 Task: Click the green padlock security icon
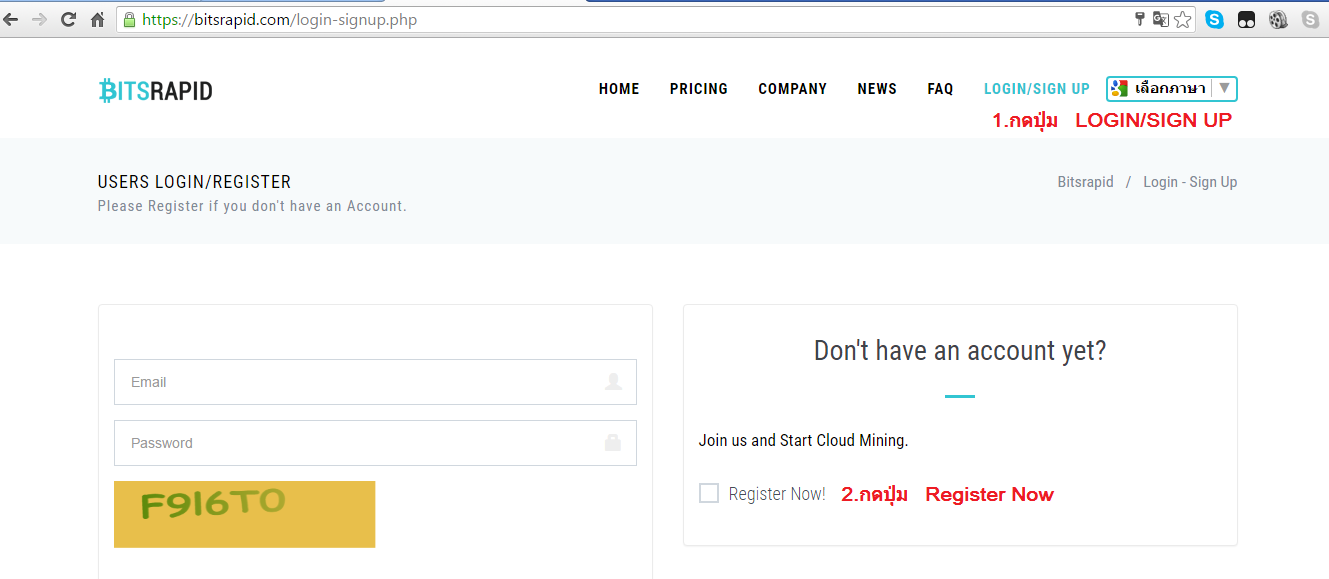click(x=129, y=19)
